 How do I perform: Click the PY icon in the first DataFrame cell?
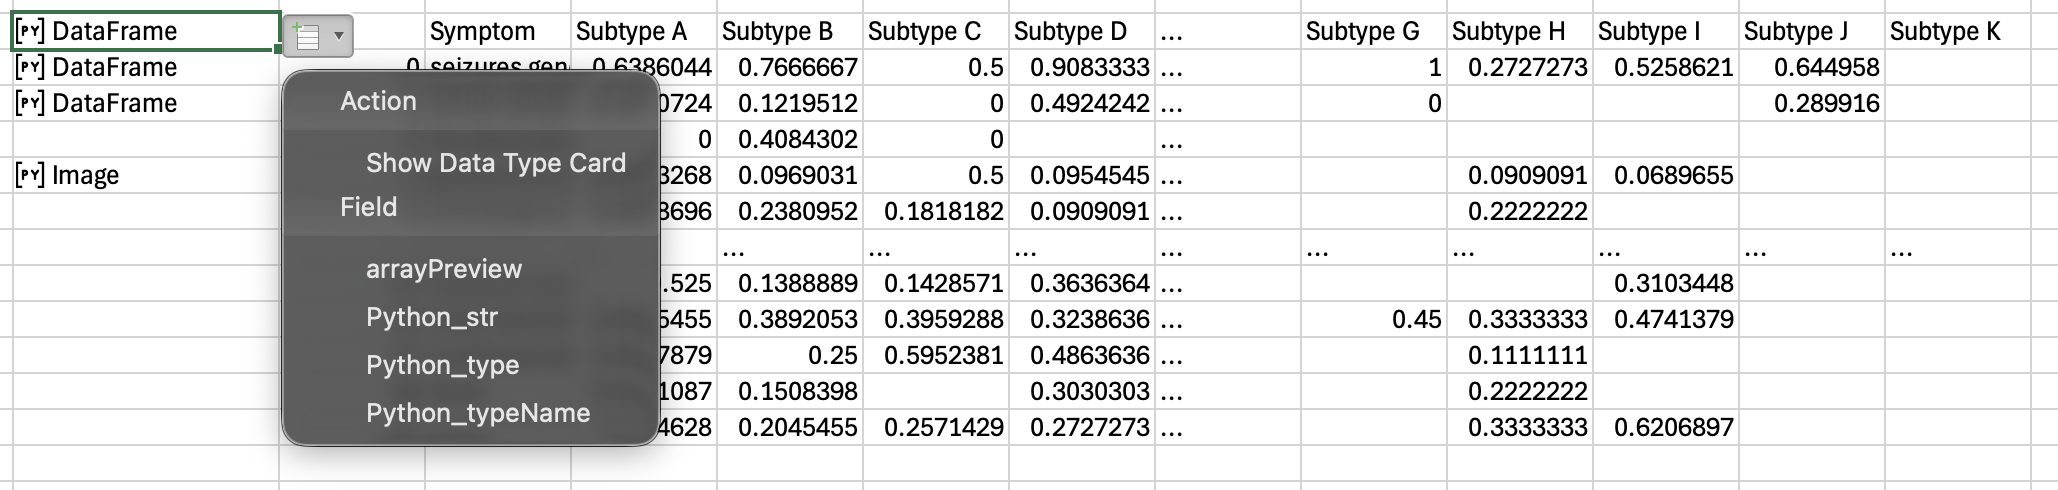(x=30, y=32)
